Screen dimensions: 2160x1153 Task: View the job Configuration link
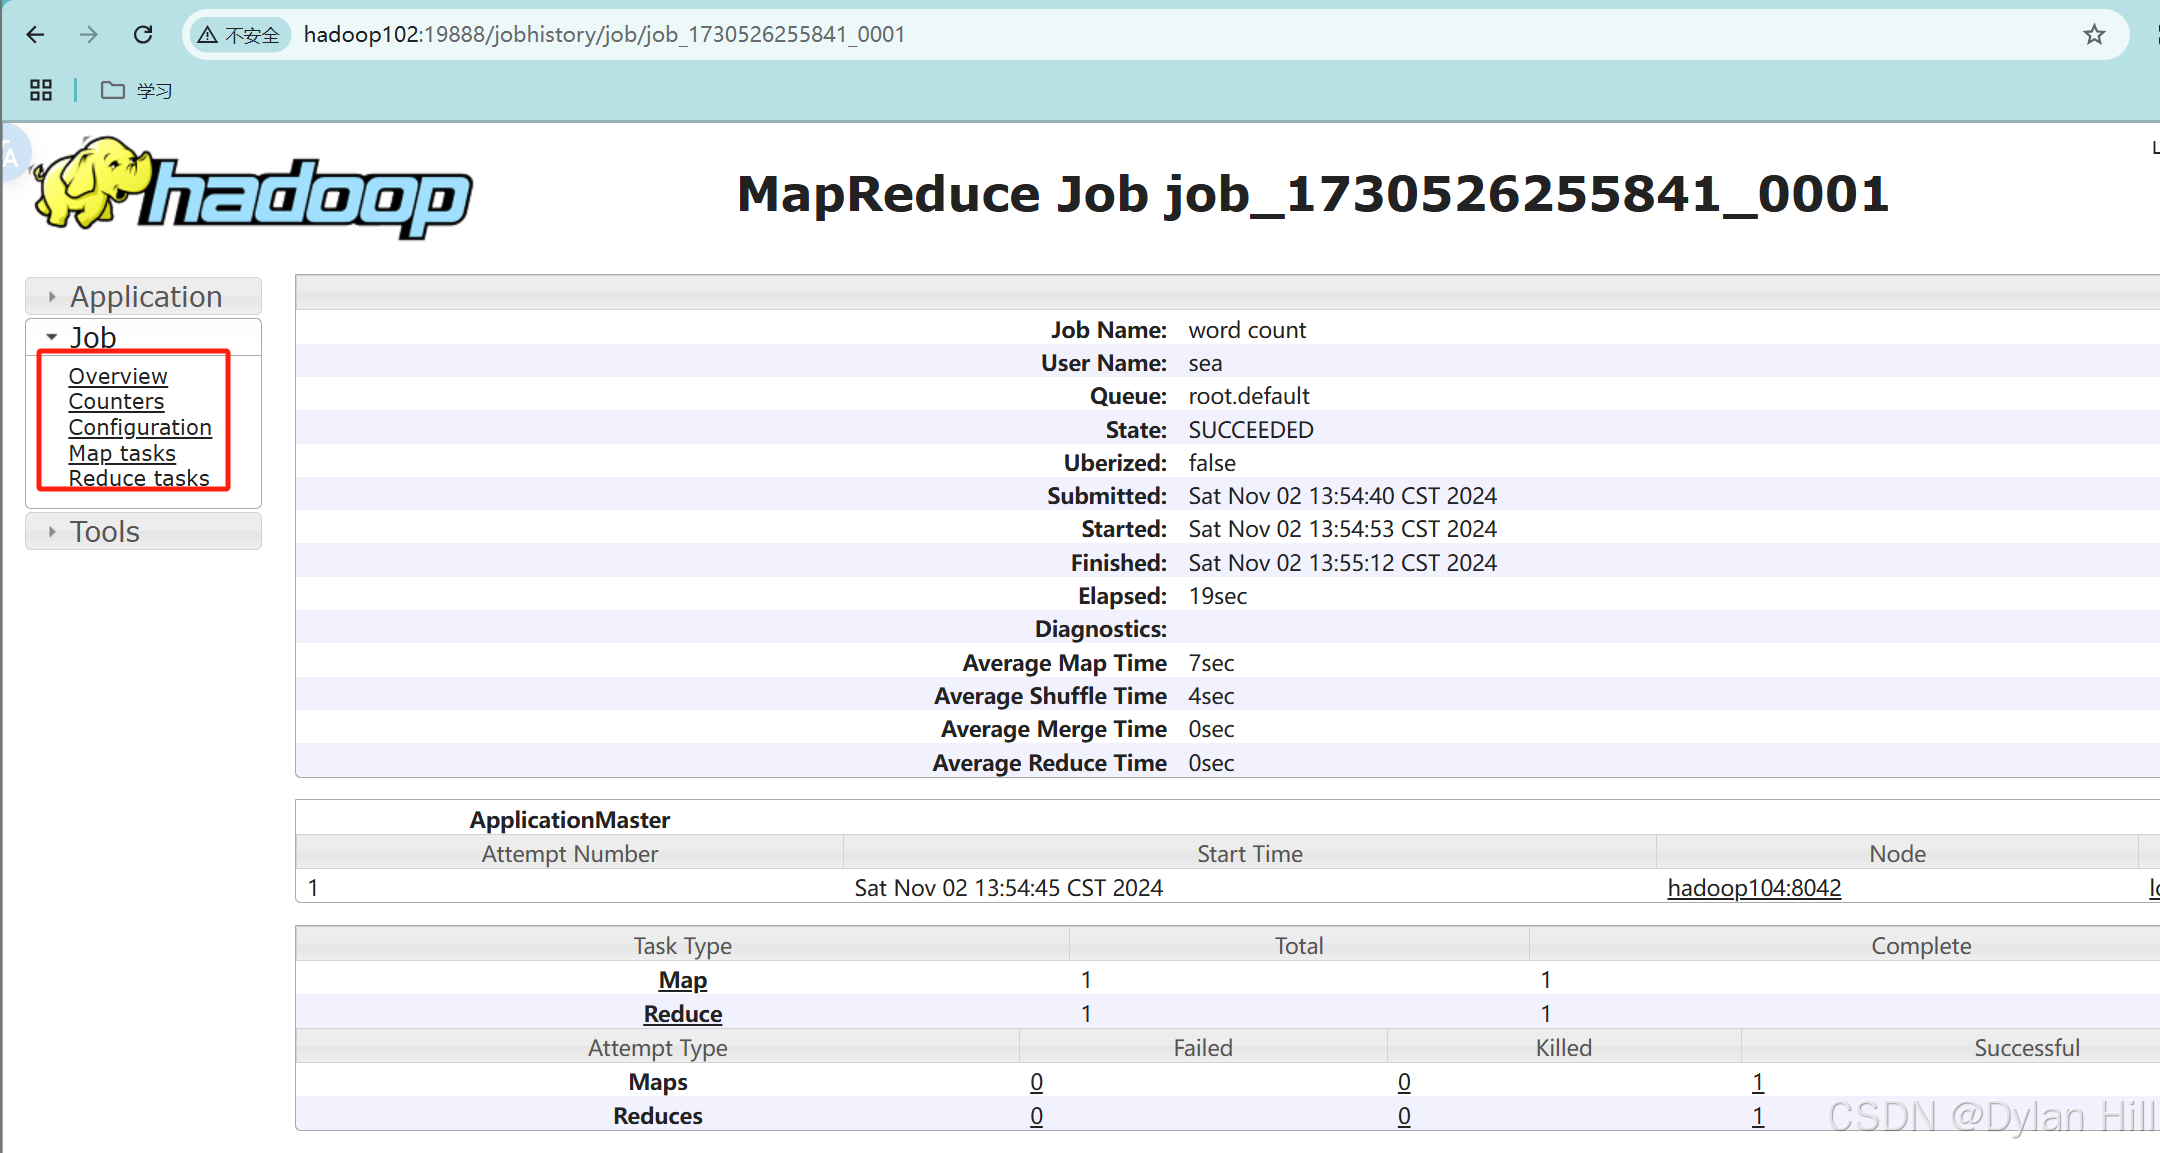(x=140, y=427)
